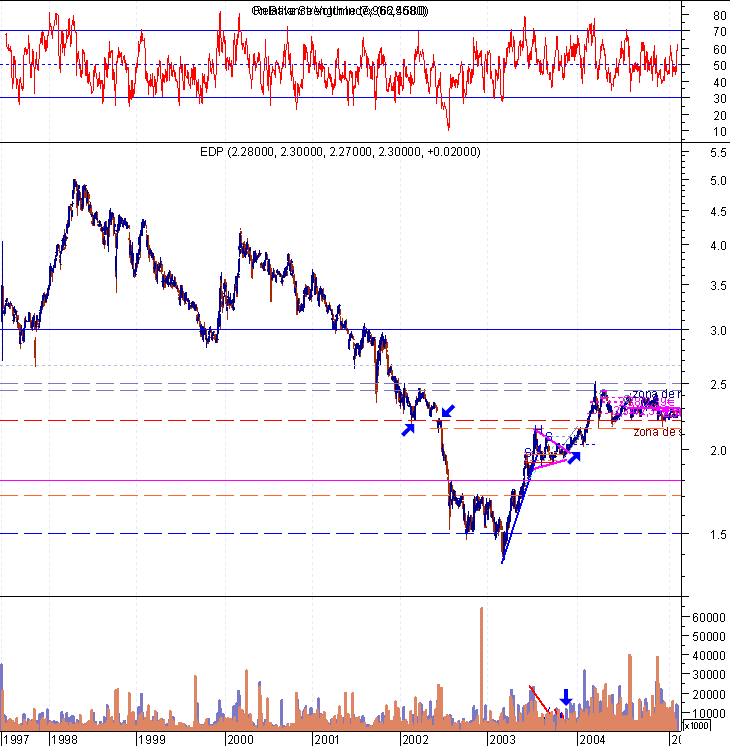Click the 20 level on RSI axis
Image resolution: width=730 pixels, height=746 pixels.
point(720,116)
